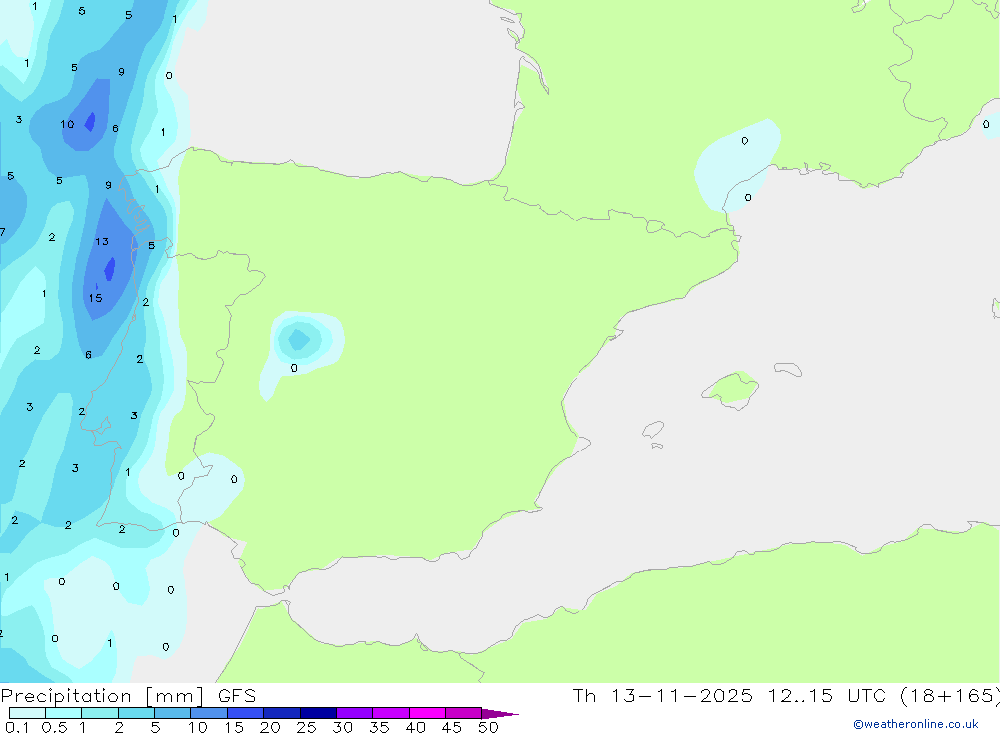Click the Precipitation [mm] GFS title
1000x733 pixels.
click(x=128, y=696)
